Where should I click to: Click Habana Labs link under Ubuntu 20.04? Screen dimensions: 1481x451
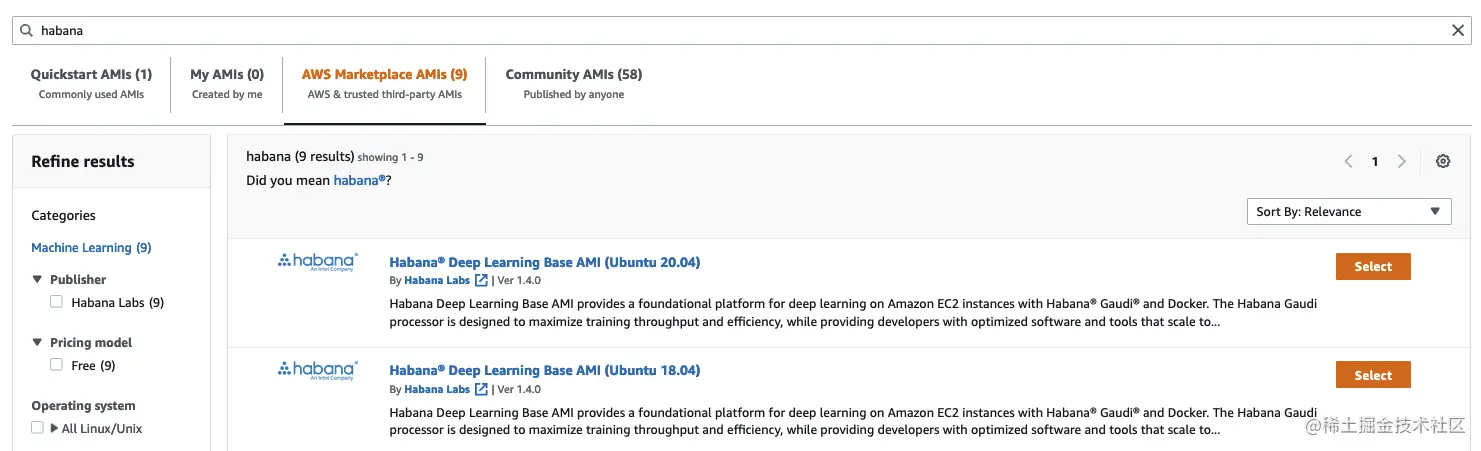(437, 281)
